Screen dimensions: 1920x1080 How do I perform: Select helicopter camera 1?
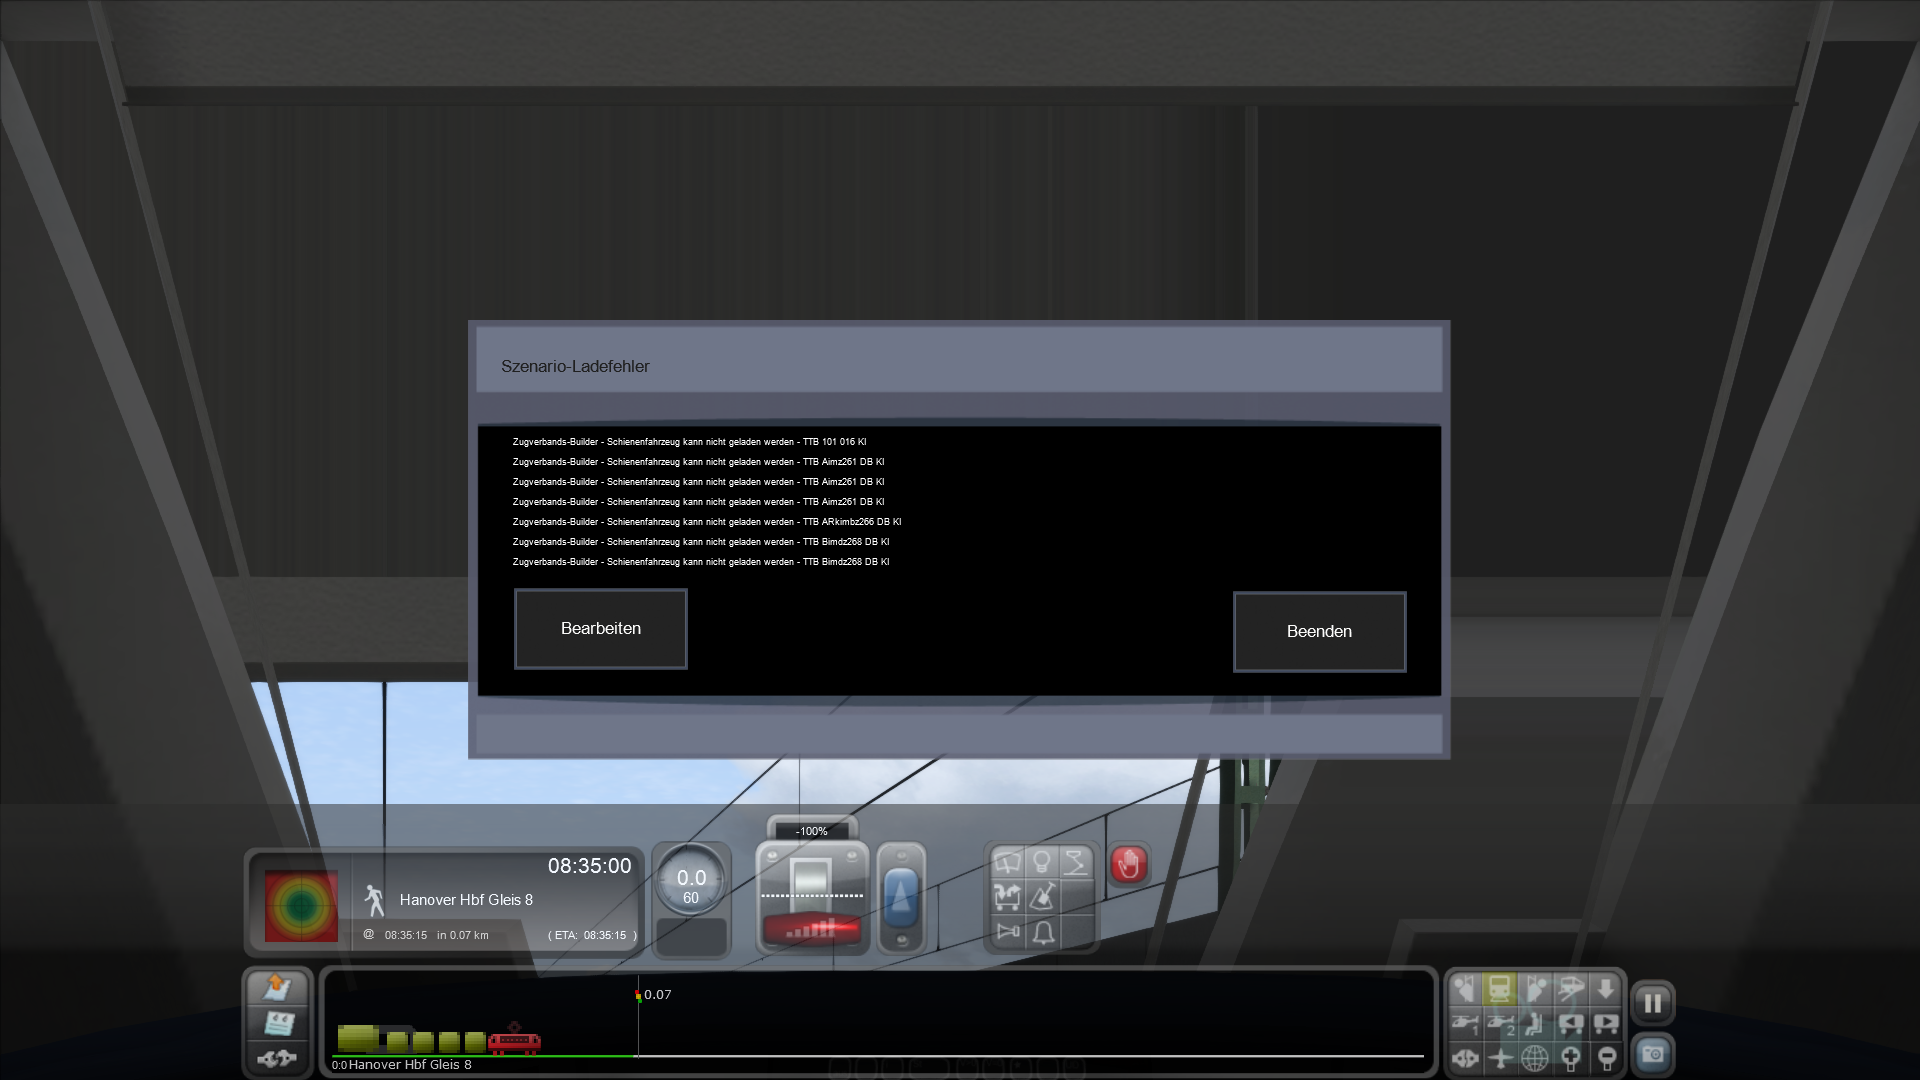(x=1465, y=1024)
